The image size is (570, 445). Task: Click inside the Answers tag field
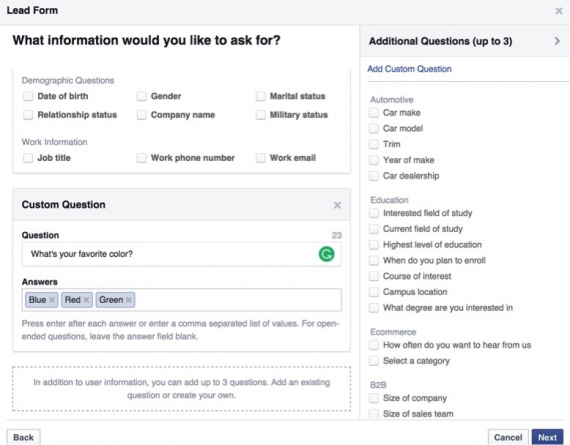tap(181, 300)
